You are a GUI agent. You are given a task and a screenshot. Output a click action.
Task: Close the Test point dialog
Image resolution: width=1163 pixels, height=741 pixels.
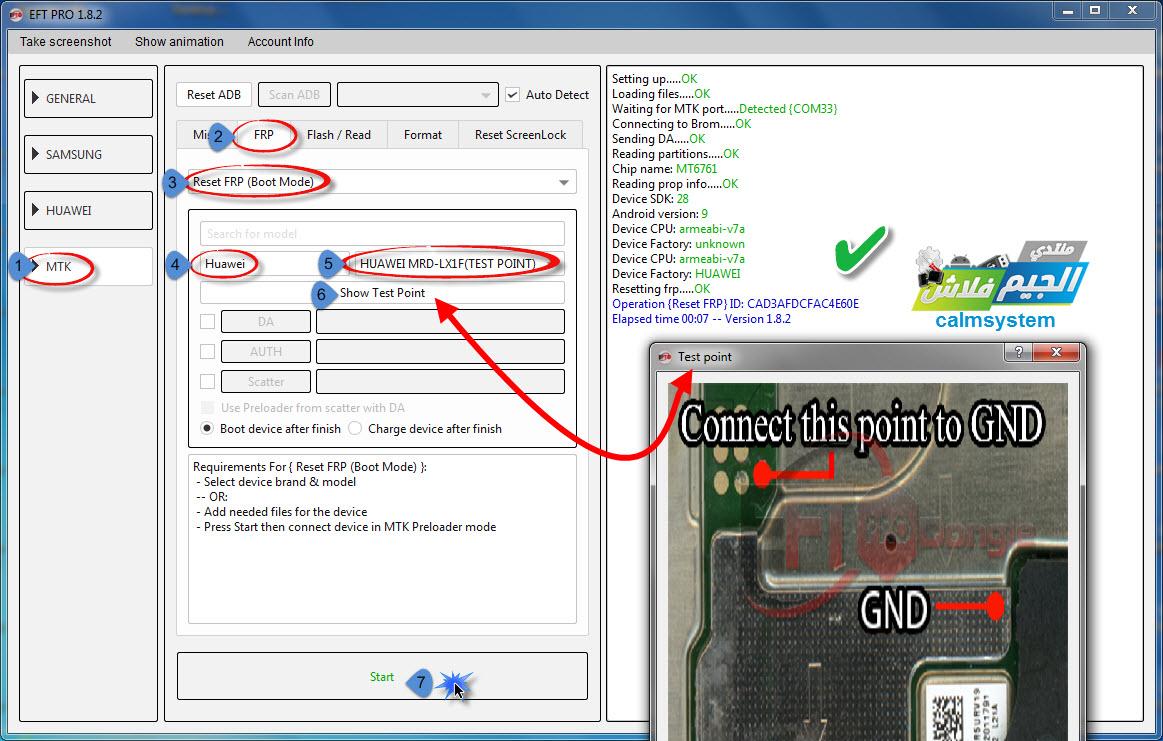tap(1056, 352)
